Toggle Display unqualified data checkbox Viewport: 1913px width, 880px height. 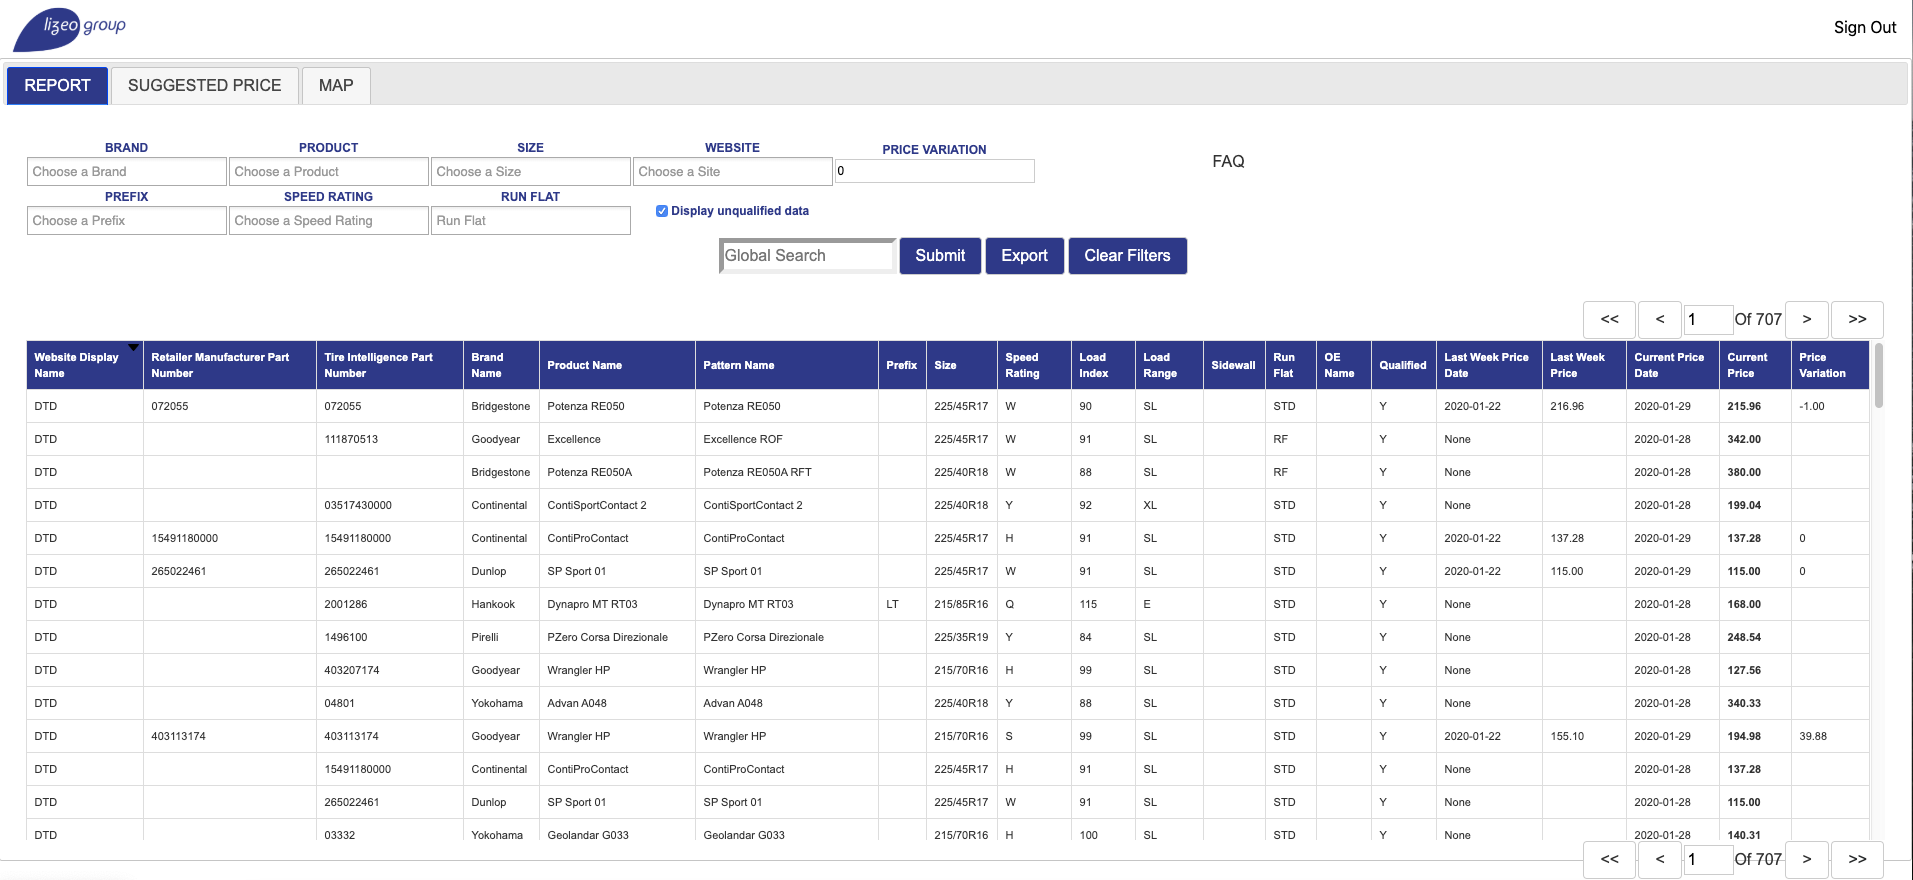tap(662, 211)
